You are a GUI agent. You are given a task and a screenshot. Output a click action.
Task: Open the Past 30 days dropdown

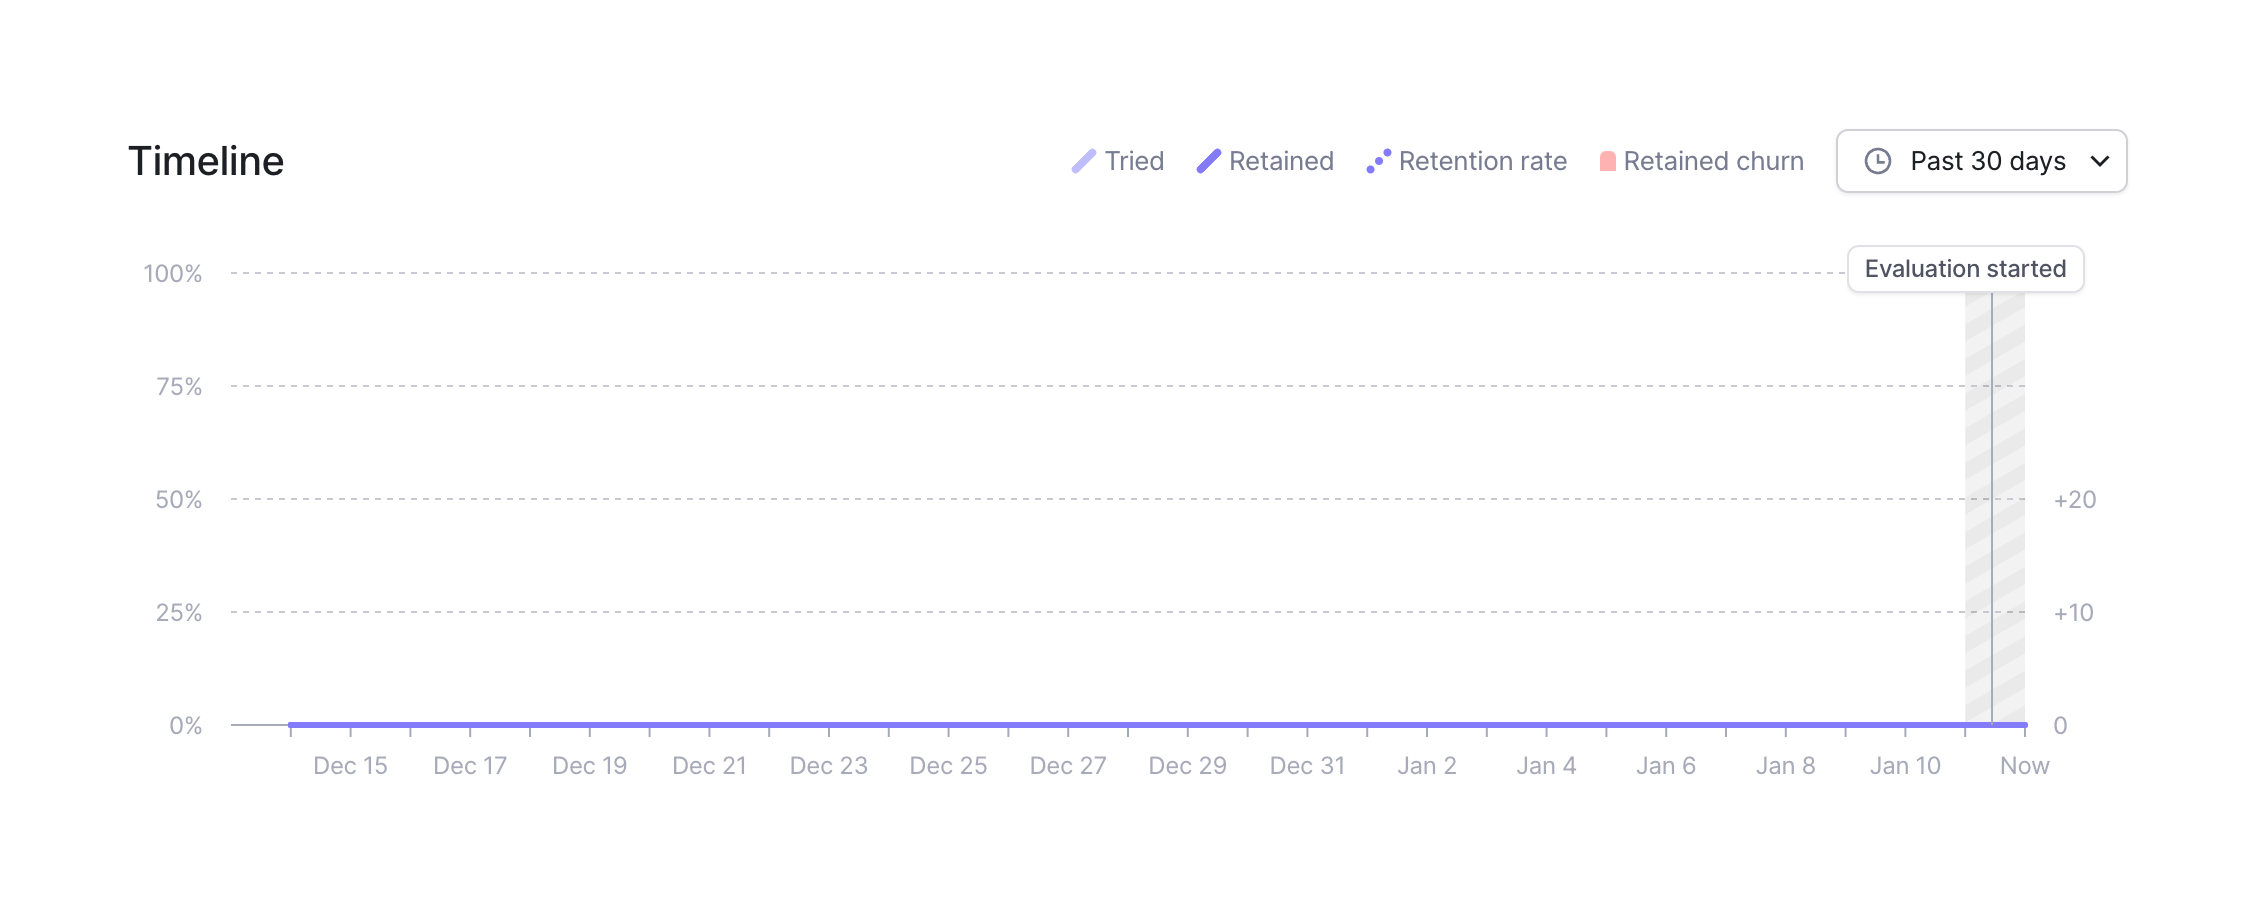click(x=1986, y=161)
